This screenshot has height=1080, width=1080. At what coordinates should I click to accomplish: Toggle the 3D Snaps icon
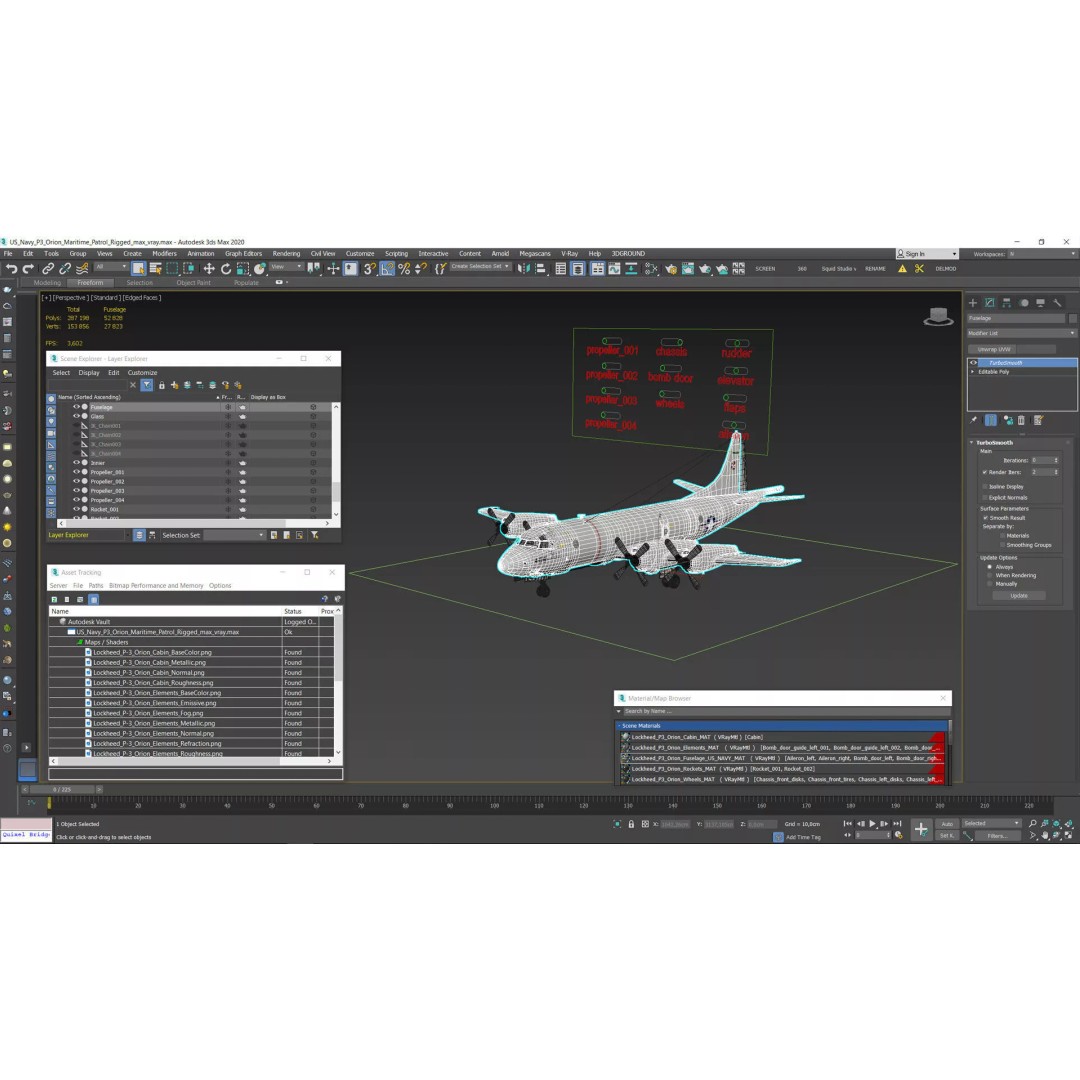pos(369,269)
